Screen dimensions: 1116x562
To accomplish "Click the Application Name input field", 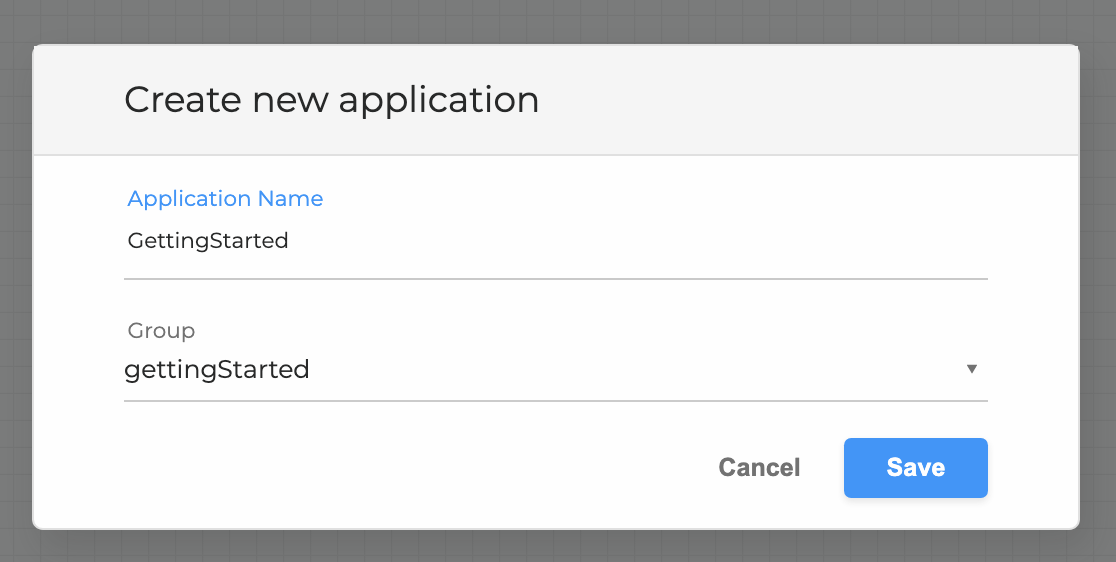I will click(x=555, y=241).
